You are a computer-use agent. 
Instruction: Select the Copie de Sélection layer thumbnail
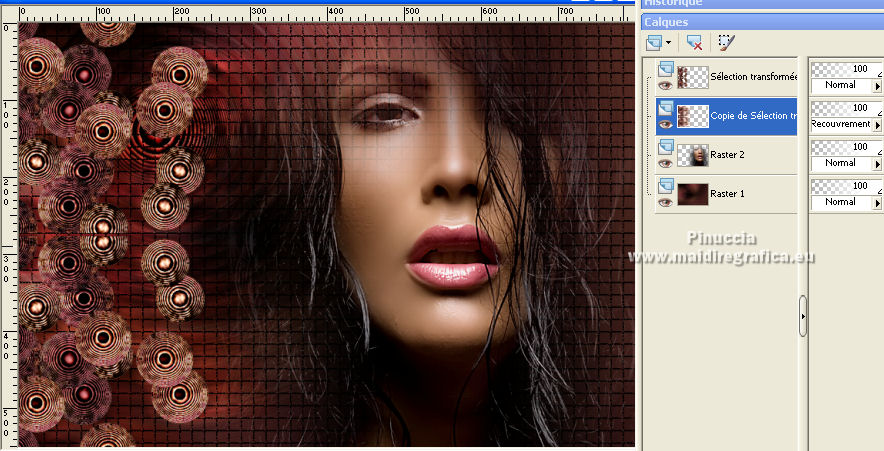coord(692,116)
